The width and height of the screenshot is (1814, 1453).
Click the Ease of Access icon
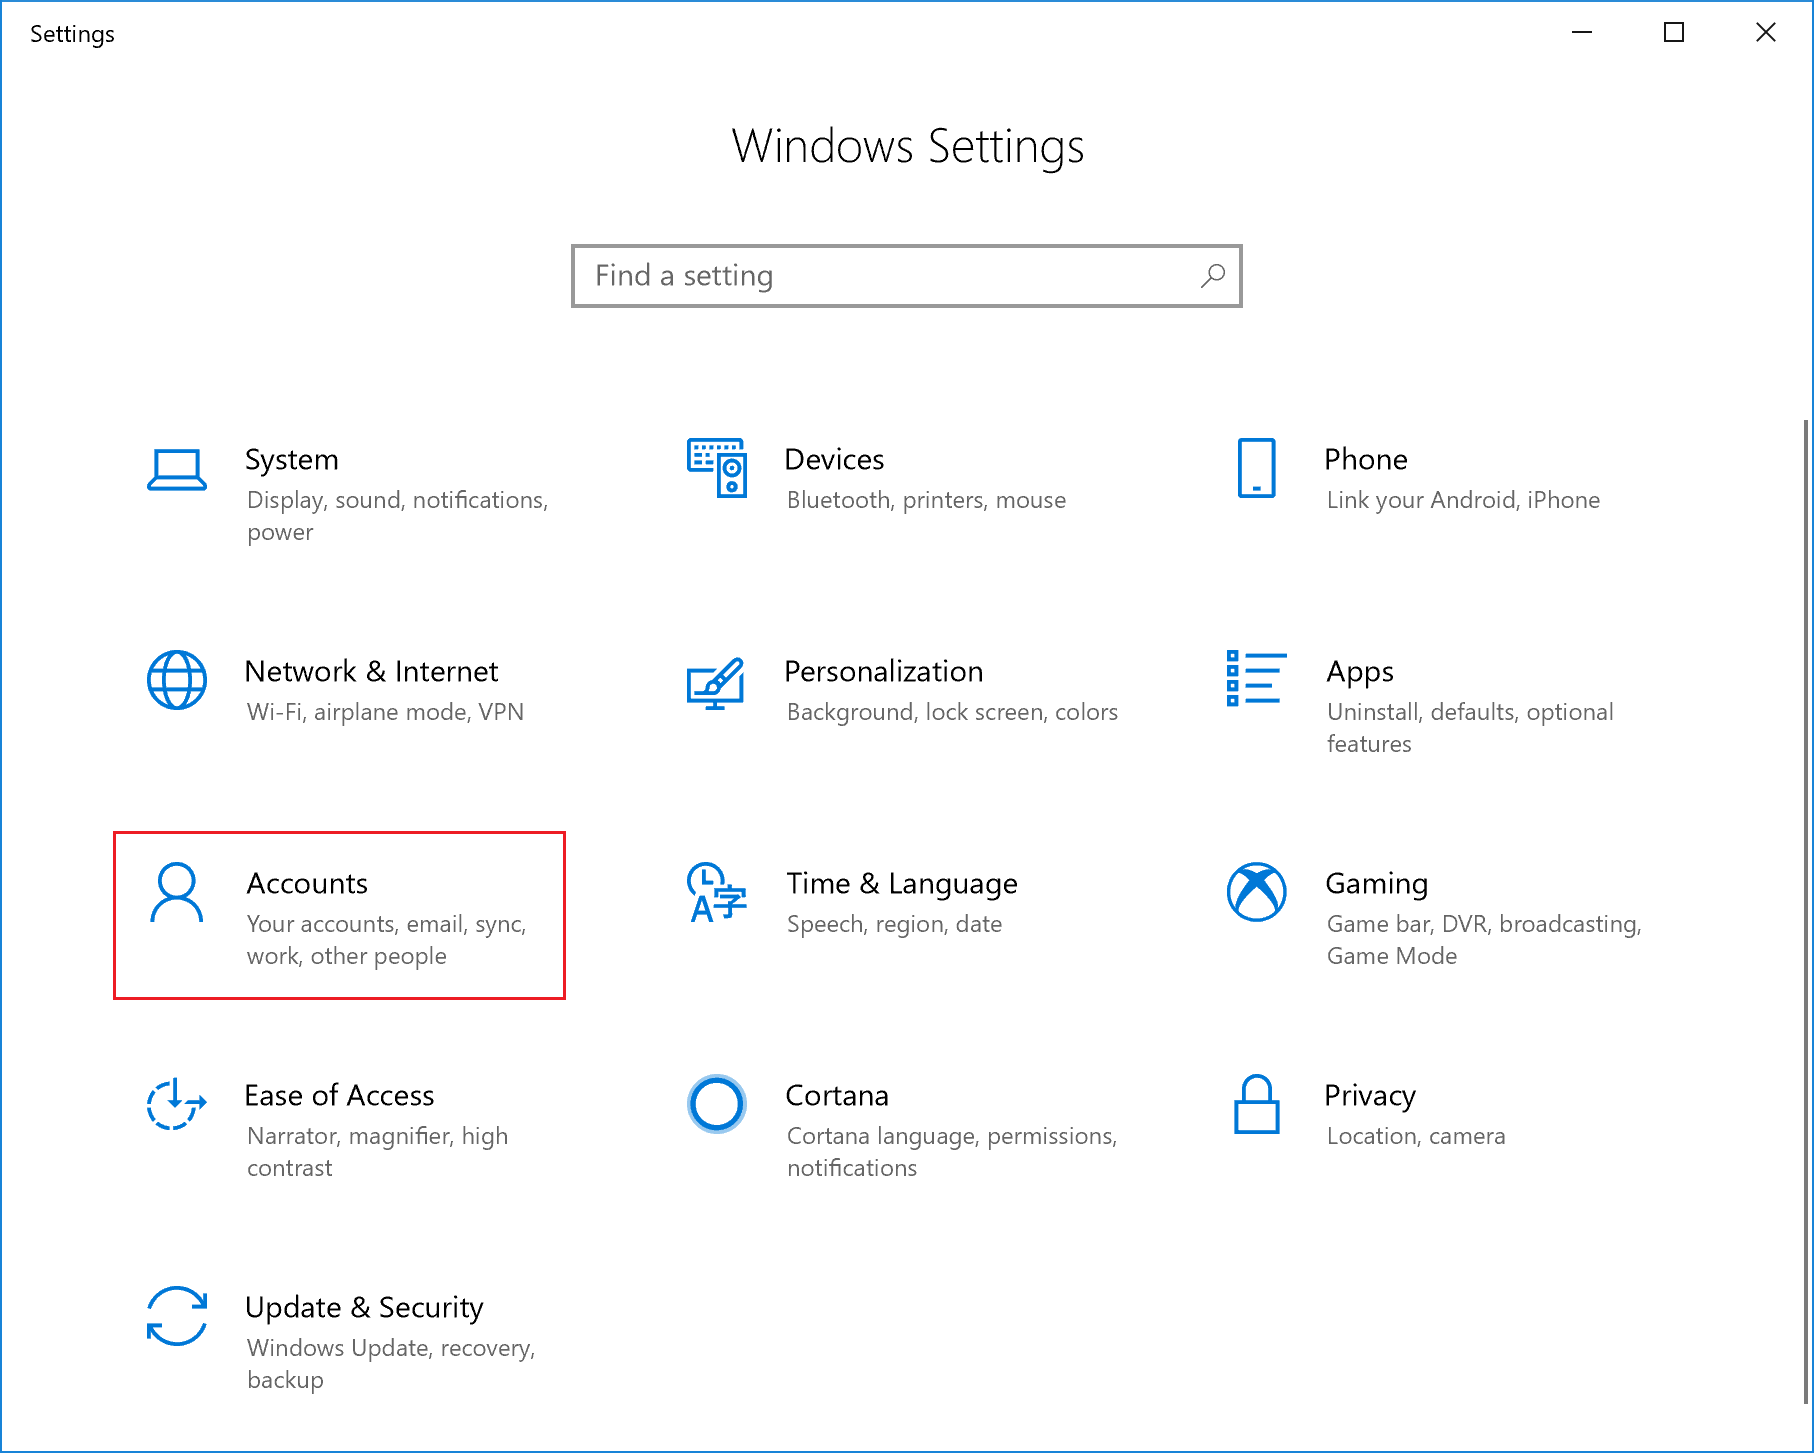(x=177, y=1104)
